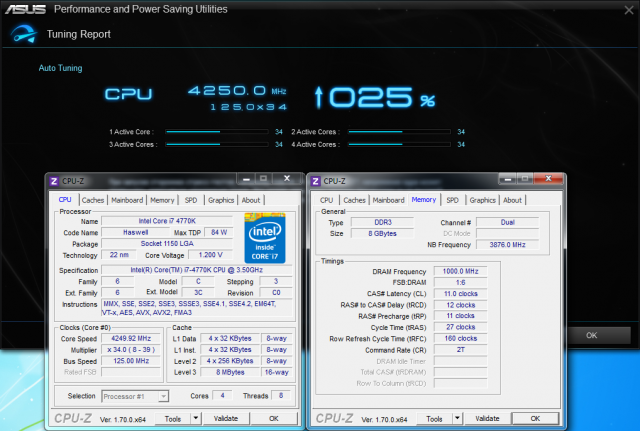Click OK button in ASUS Tuning Report
Screen dimensions: 640x431
click(591, 335)
